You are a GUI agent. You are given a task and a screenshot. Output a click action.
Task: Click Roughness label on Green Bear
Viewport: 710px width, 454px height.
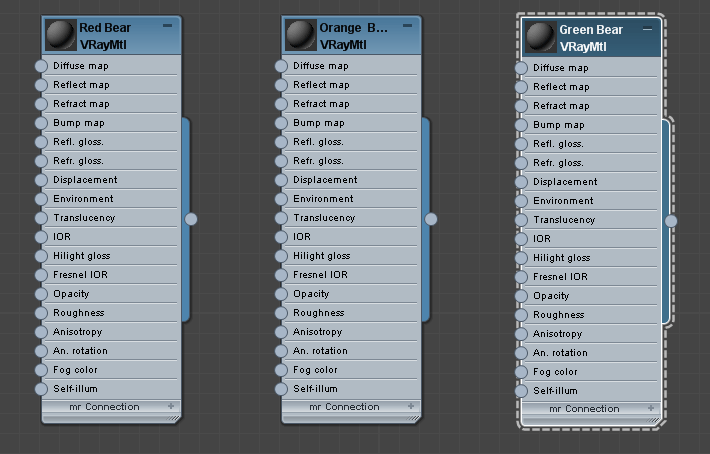click(x=559, y=315)
